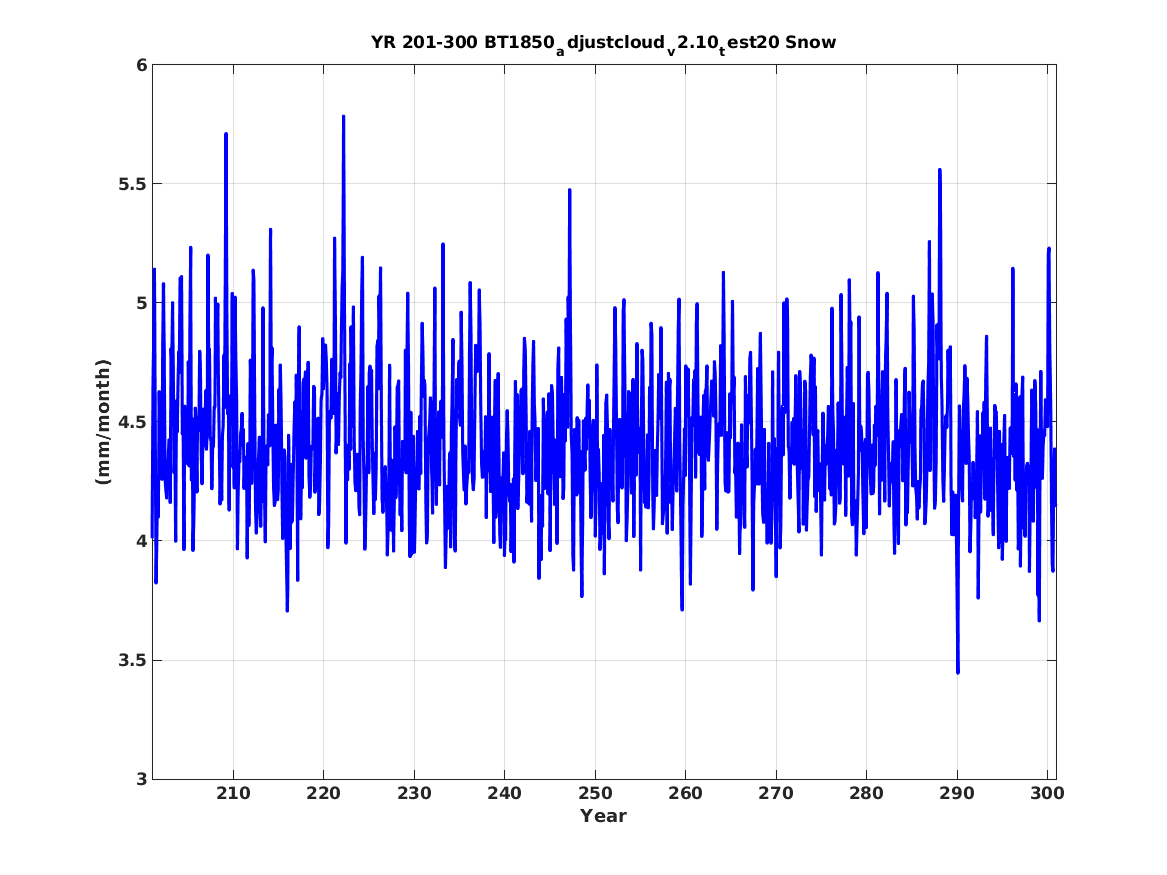
Task: Click the y-axis tick label '3.5'
Action: point(133,661)
